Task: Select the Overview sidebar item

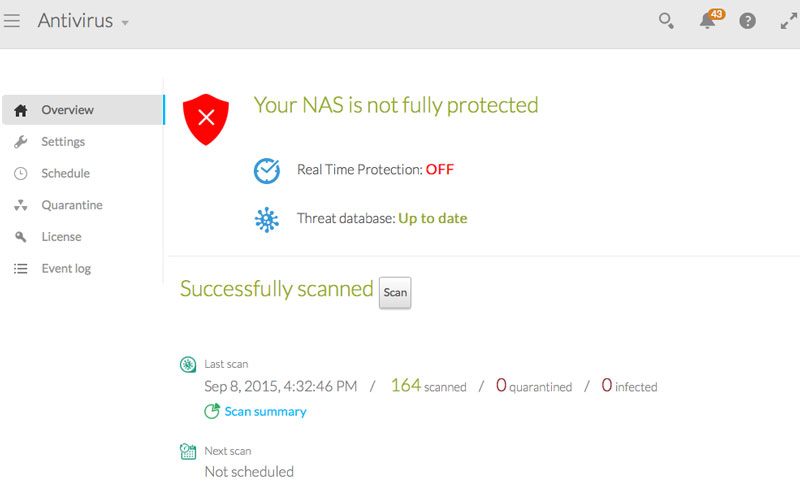Action: (x=83, y=110)
